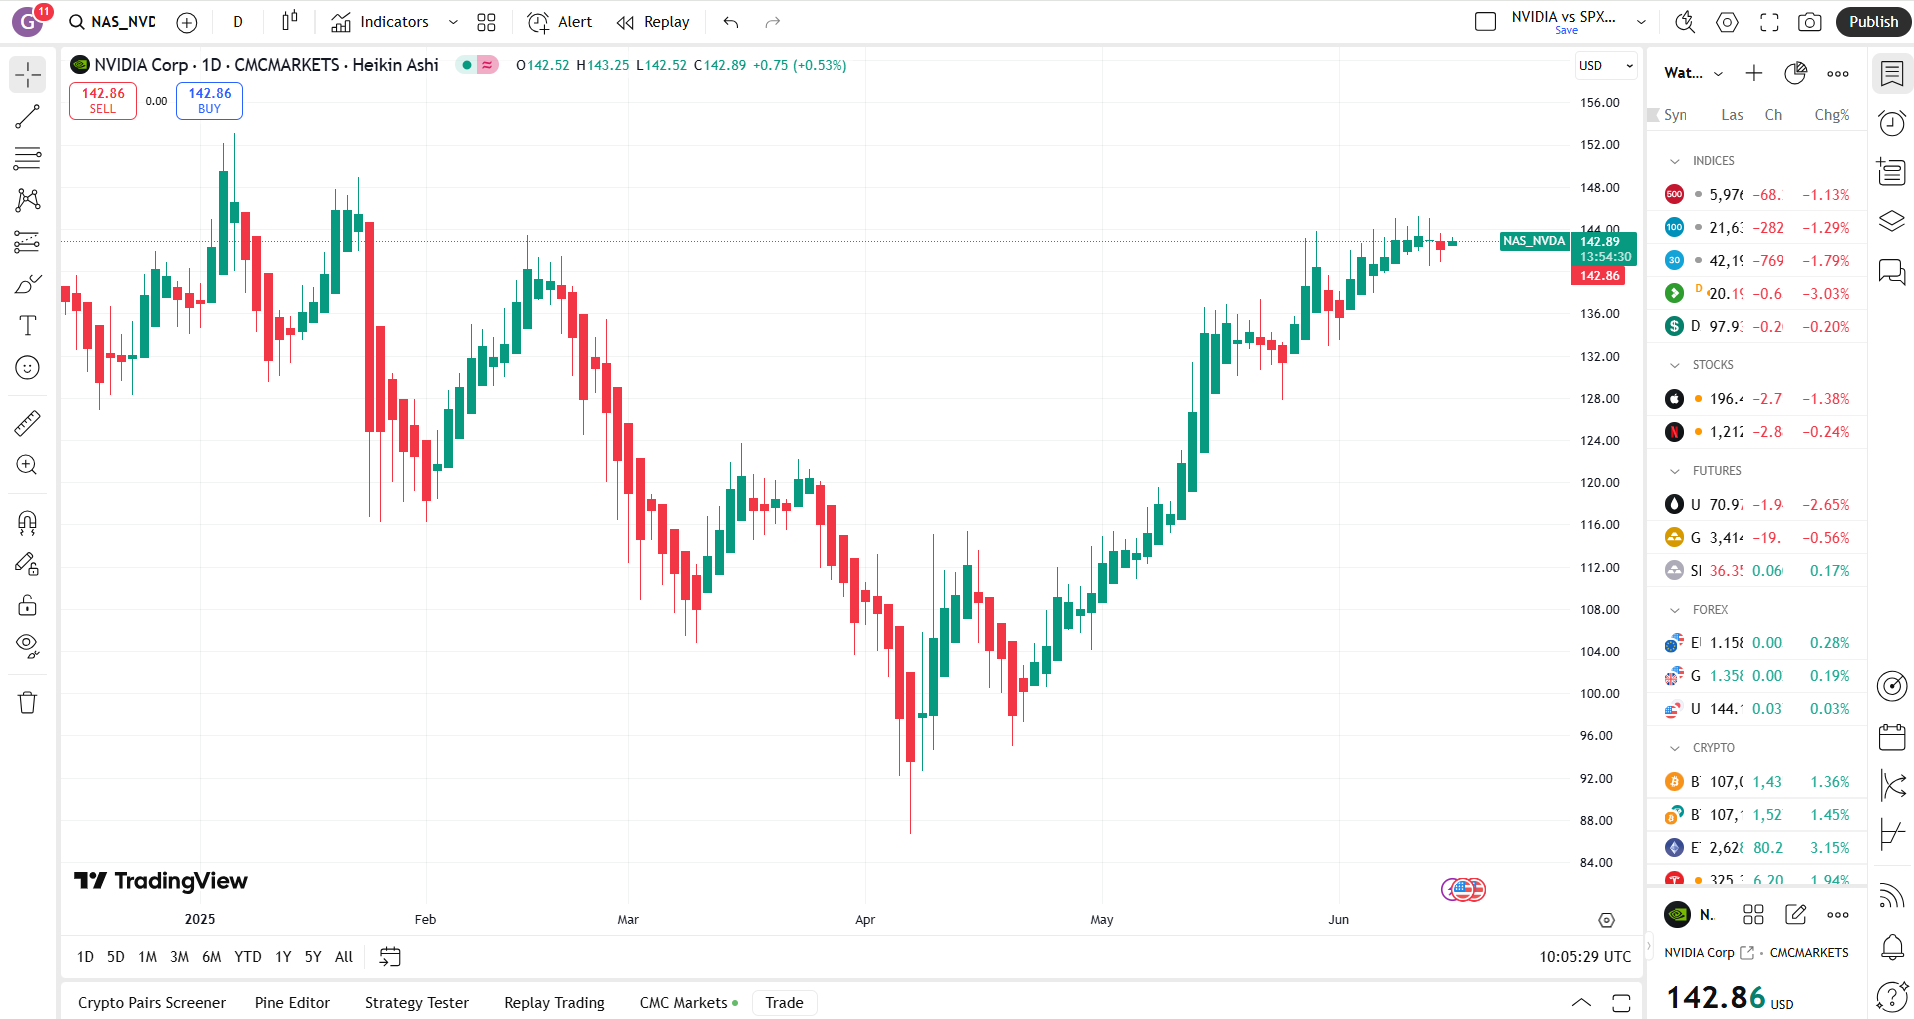Toggle magnet mode on

28,522
